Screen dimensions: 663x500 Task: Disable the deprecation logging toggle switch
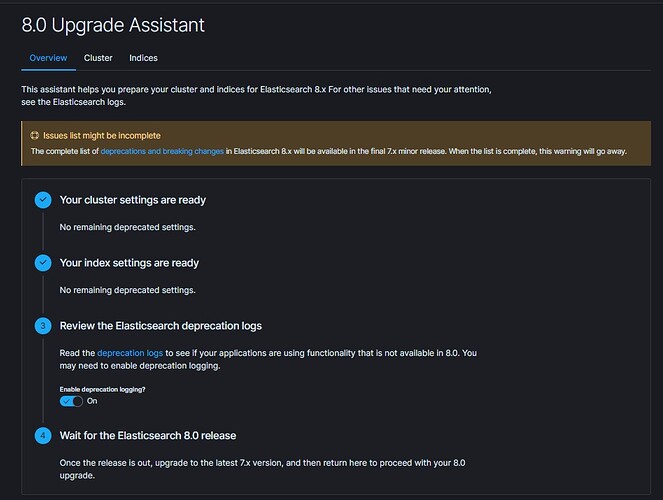71,400
